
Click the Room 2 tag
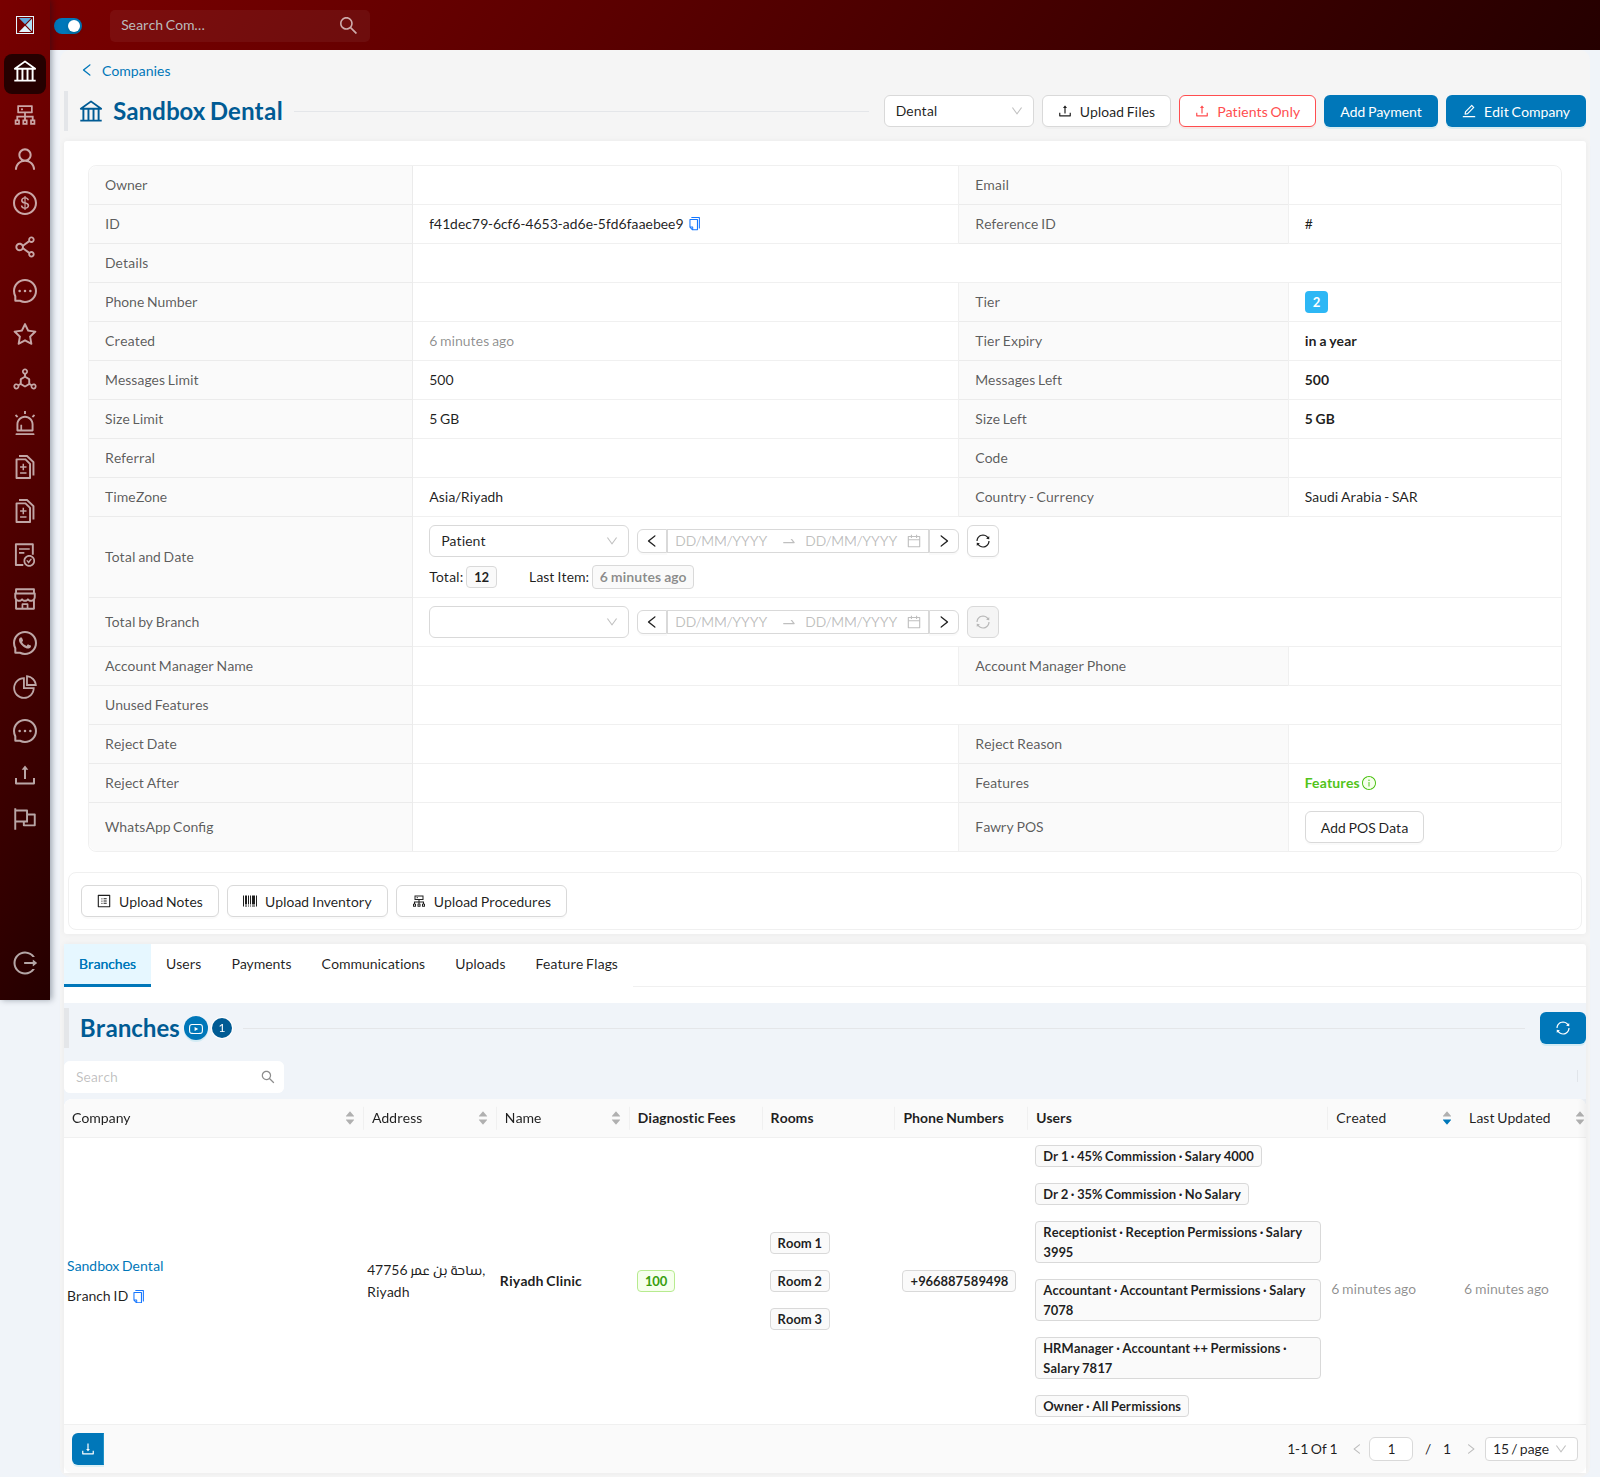[800, 1281]
